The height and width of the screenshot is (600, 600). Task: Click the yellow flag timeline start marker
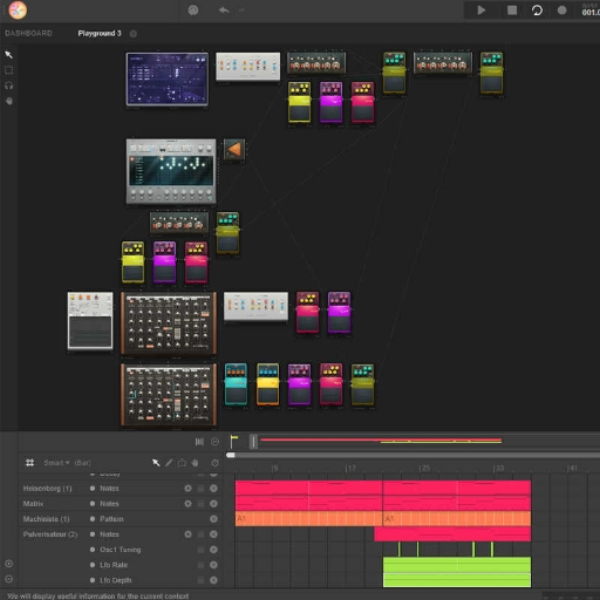coord(234,441)
